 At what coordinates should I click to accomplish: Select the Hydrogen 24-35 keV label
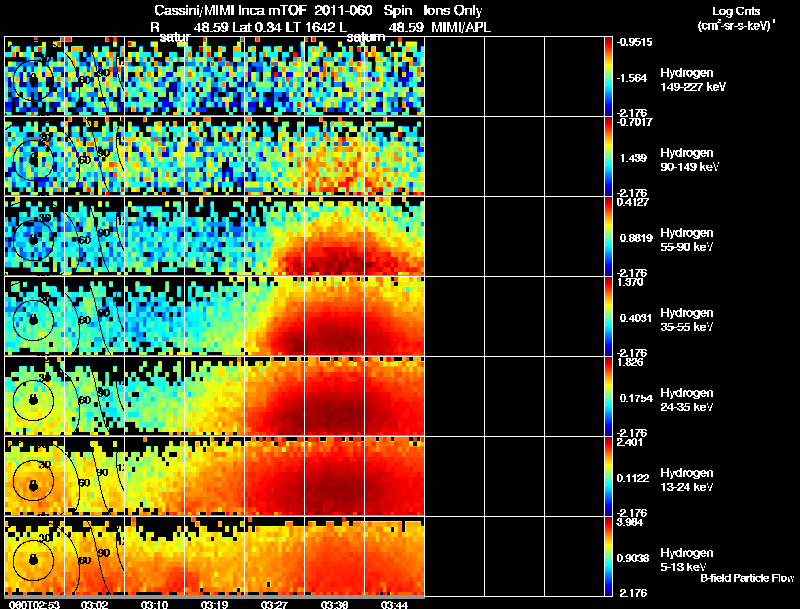click(687, 400)
